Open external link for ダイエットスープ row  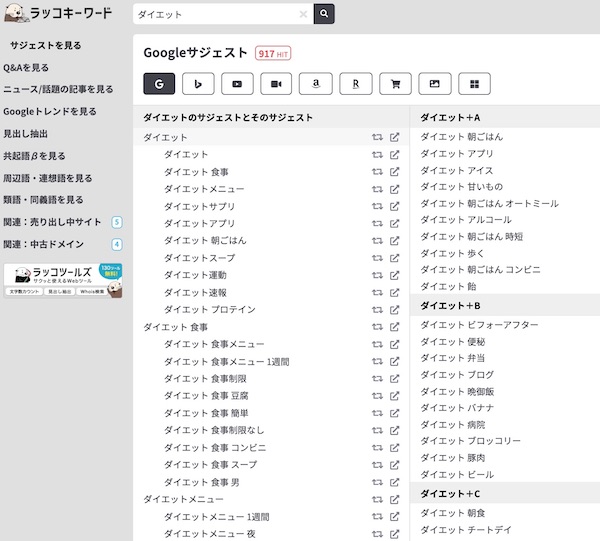395,258
